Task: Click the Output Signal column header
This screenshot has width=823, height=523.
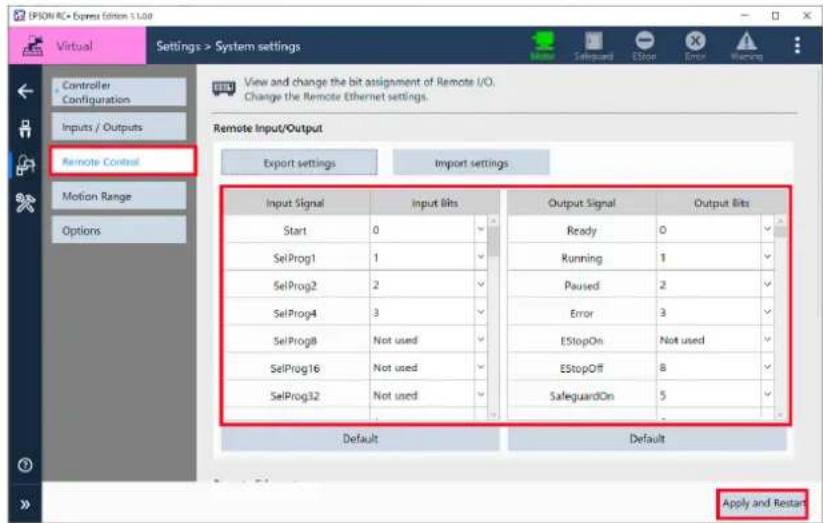Action: pos(582,203)
